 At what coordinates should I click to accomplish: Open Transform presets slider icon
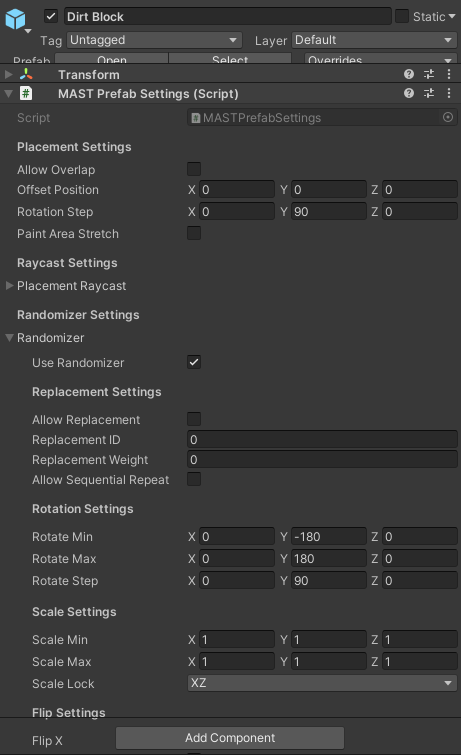click(x=429, y=74)
